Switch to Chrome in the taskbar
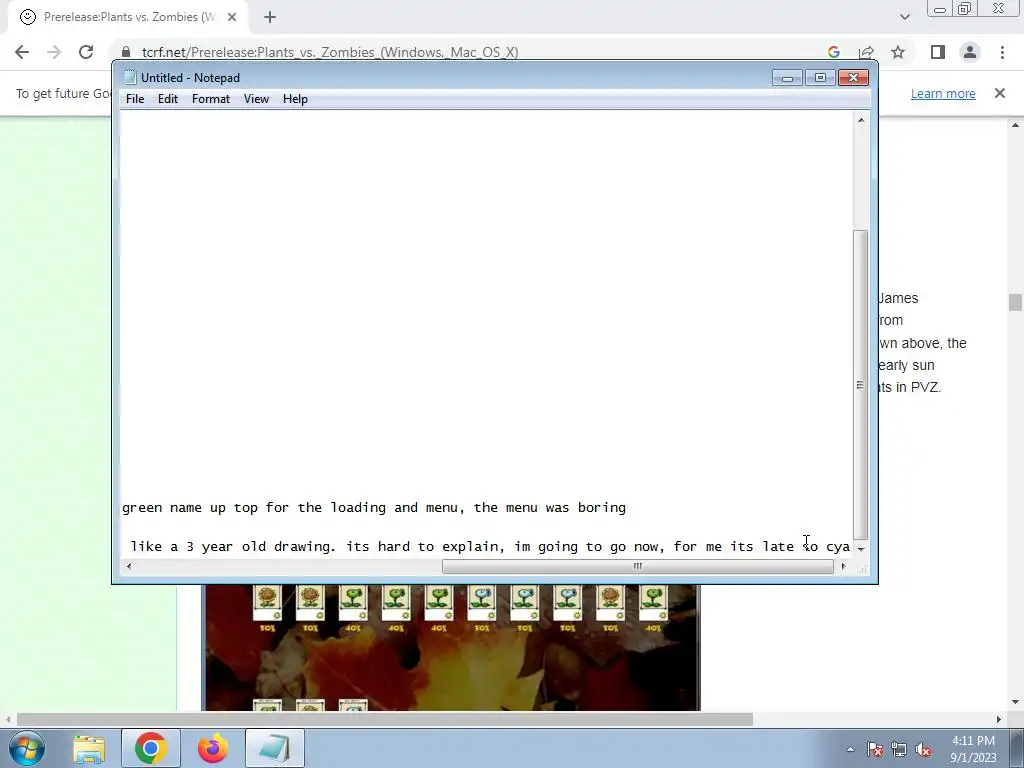This screenshot has width=1024, height=768. pyautogui.click(x=151, y=748)
